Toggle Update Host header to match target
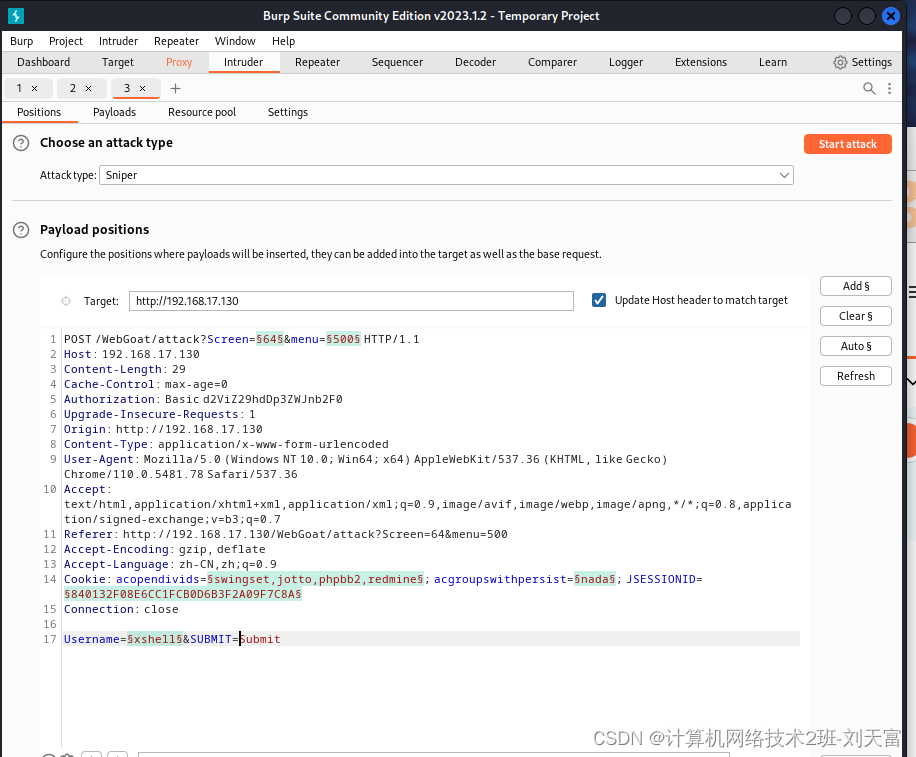This screenshot has height=757, width=916. pyautogui.click(x=599, y=300)
